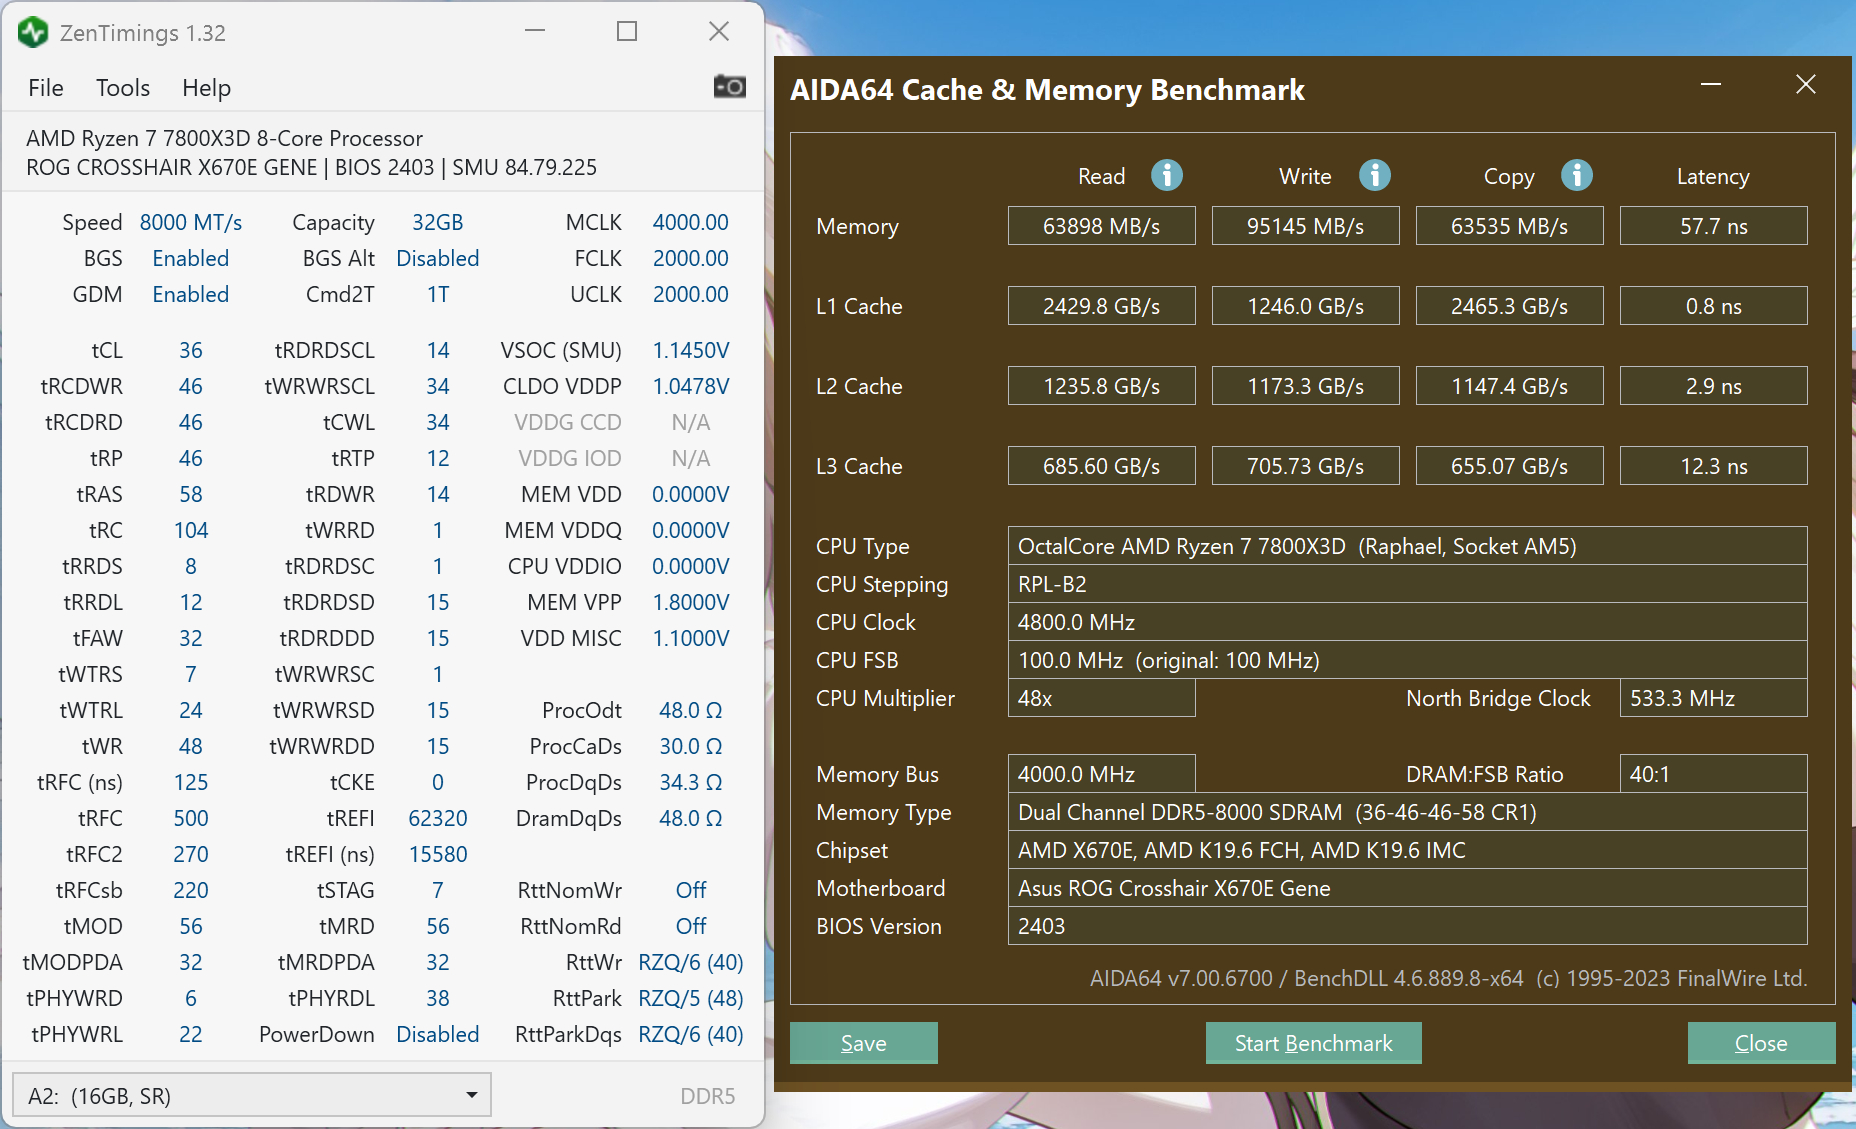
Task: Click the tREFI value 62320
Action: pos(438,818)
